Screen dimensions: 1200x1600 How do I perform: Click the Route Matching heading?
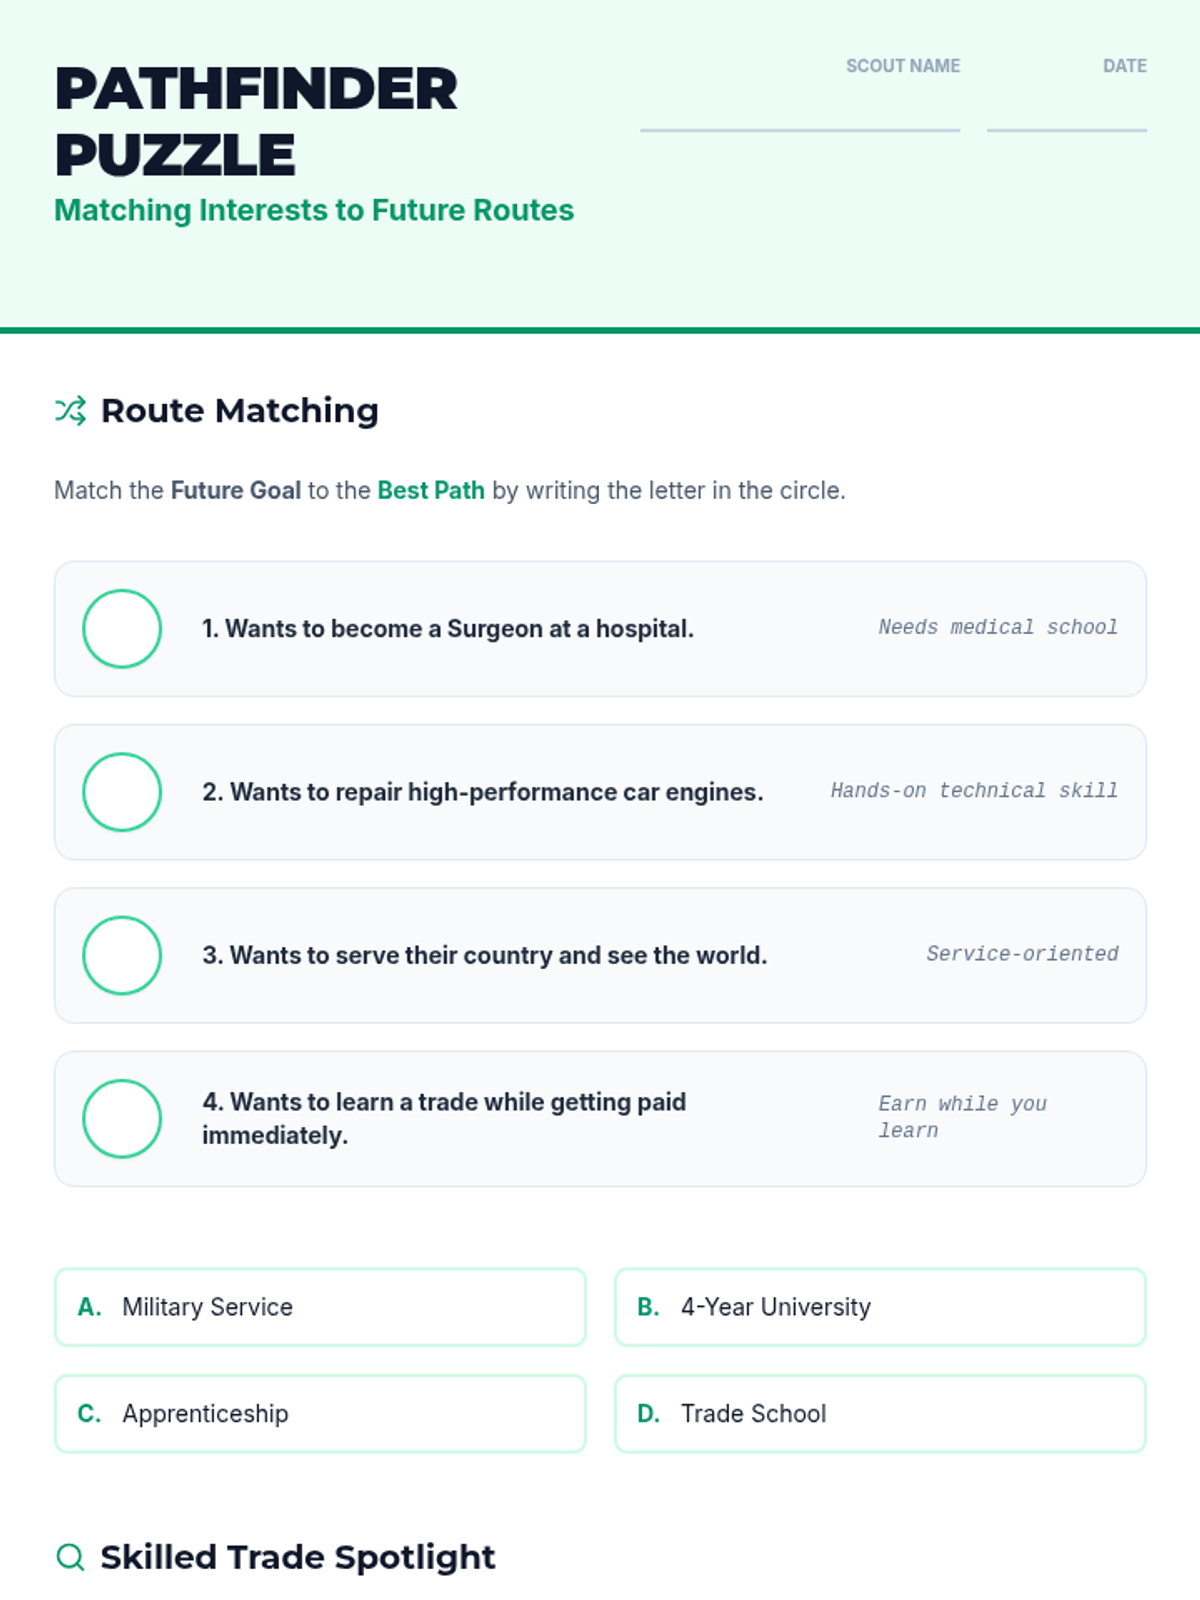pos(240,410)
